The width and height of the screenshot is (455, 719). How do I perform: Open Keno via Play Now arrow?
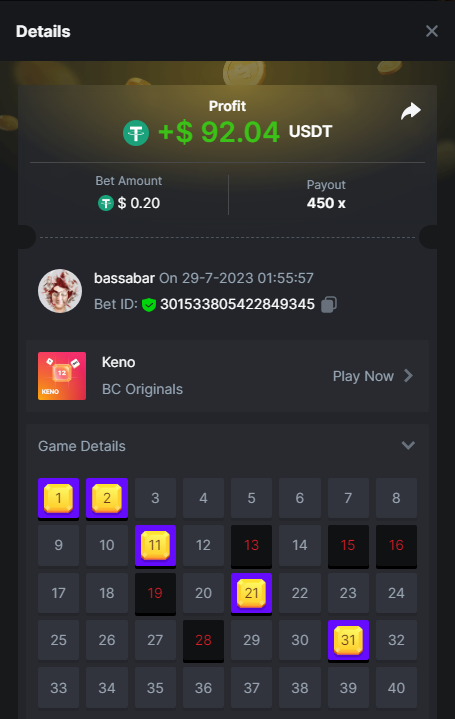point(408,376)
